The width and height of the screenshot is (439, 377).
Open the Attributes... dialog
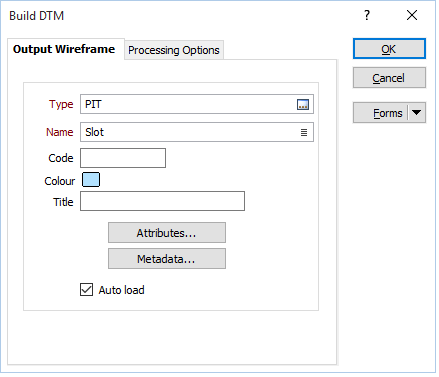(x=167, y=233)
